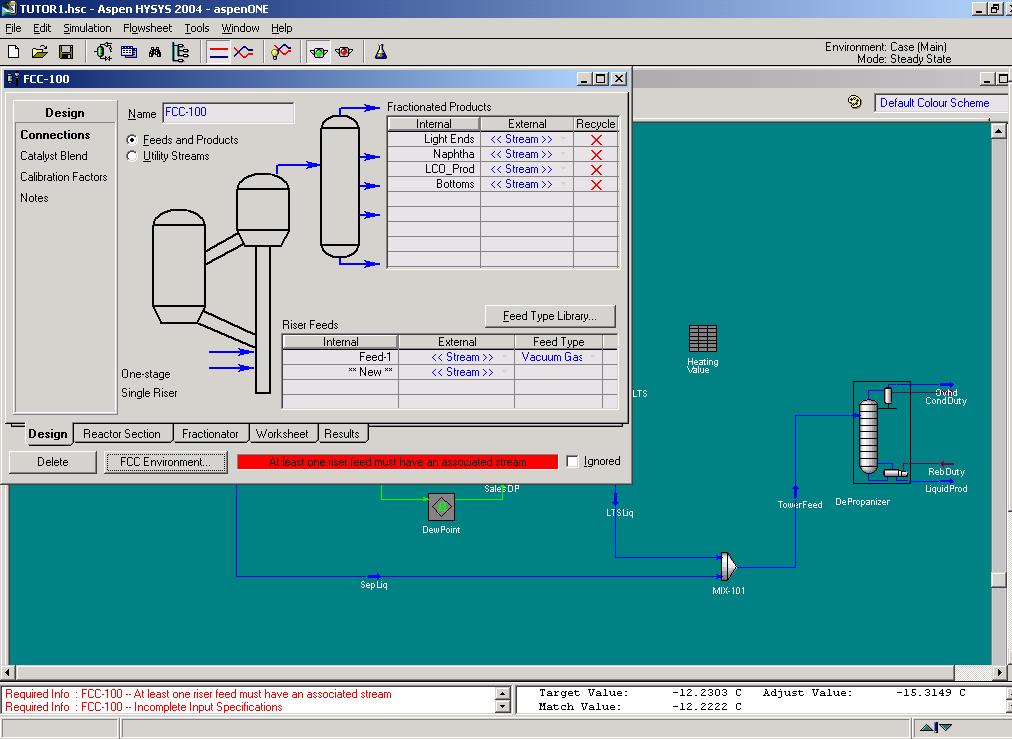Select the Utility Streams radio button
Image resolution: width=1012 pixels, height=739 pixels.
(132, 156)
